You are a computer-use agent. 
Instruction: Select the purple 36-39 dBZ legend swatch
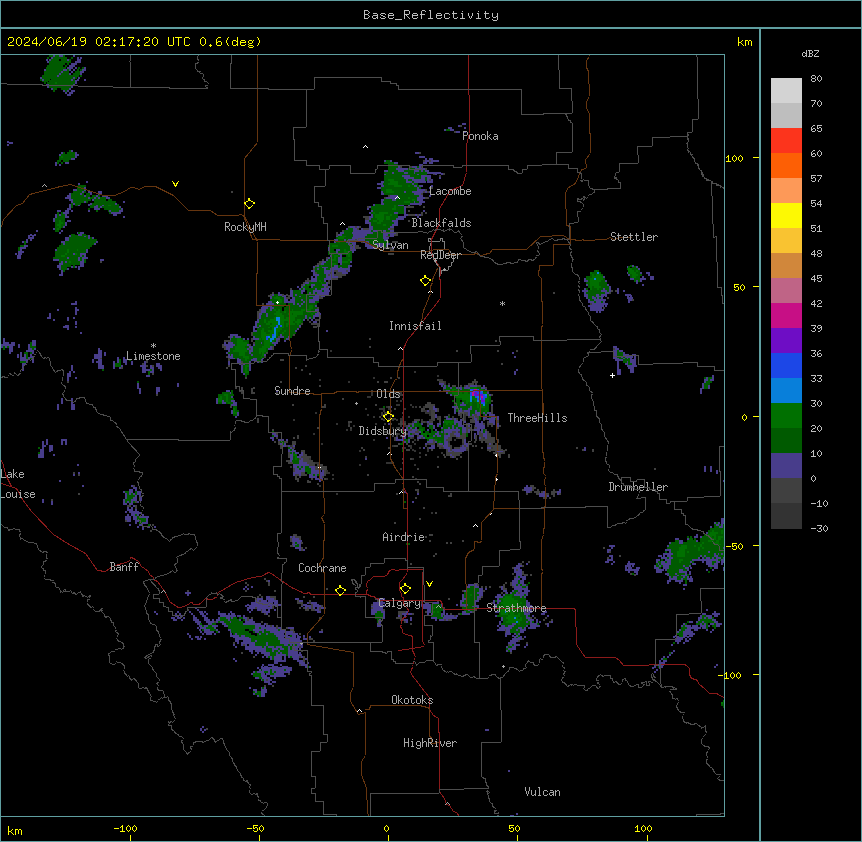pos(786,341)
